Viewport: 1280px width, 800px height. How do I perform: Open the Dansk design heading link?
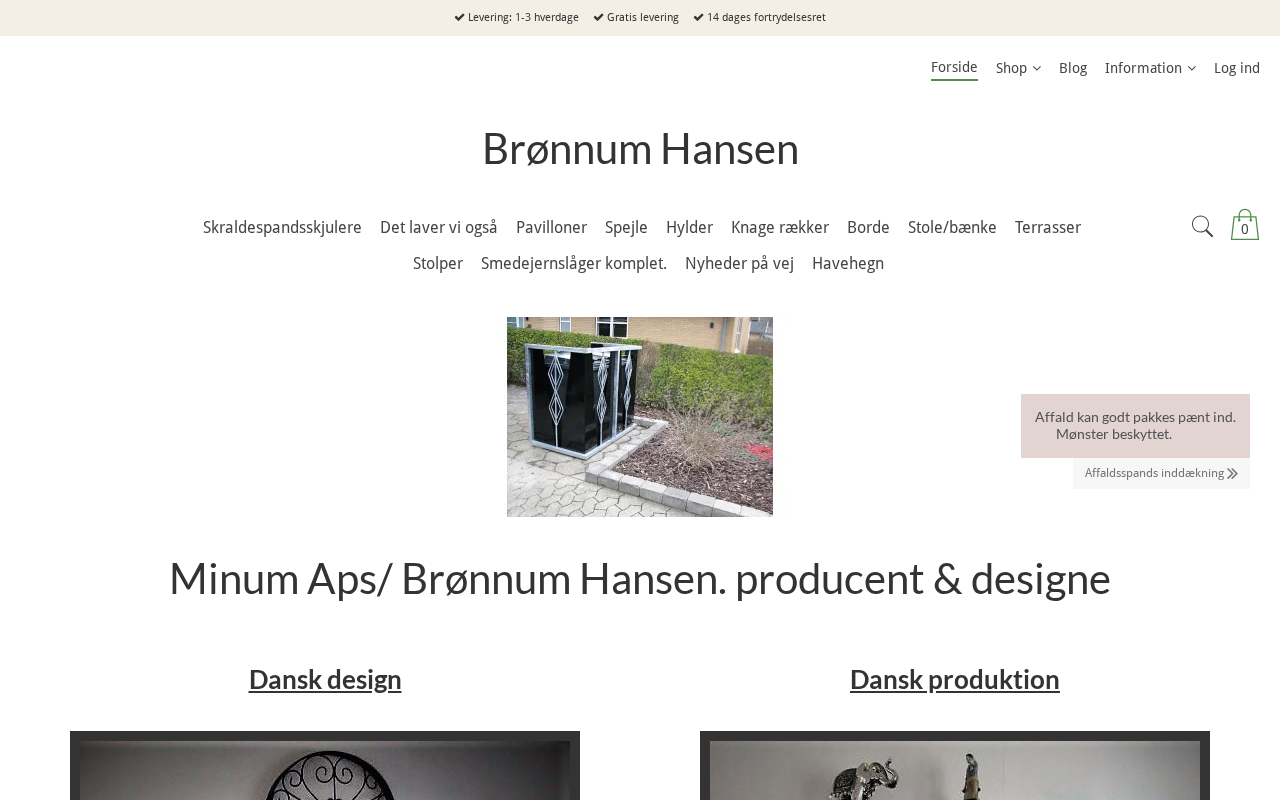325,679
